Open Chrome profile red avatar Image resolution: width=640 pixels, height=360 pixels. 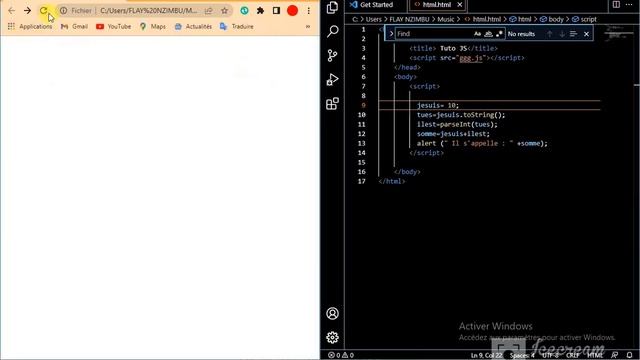[292, 11]
